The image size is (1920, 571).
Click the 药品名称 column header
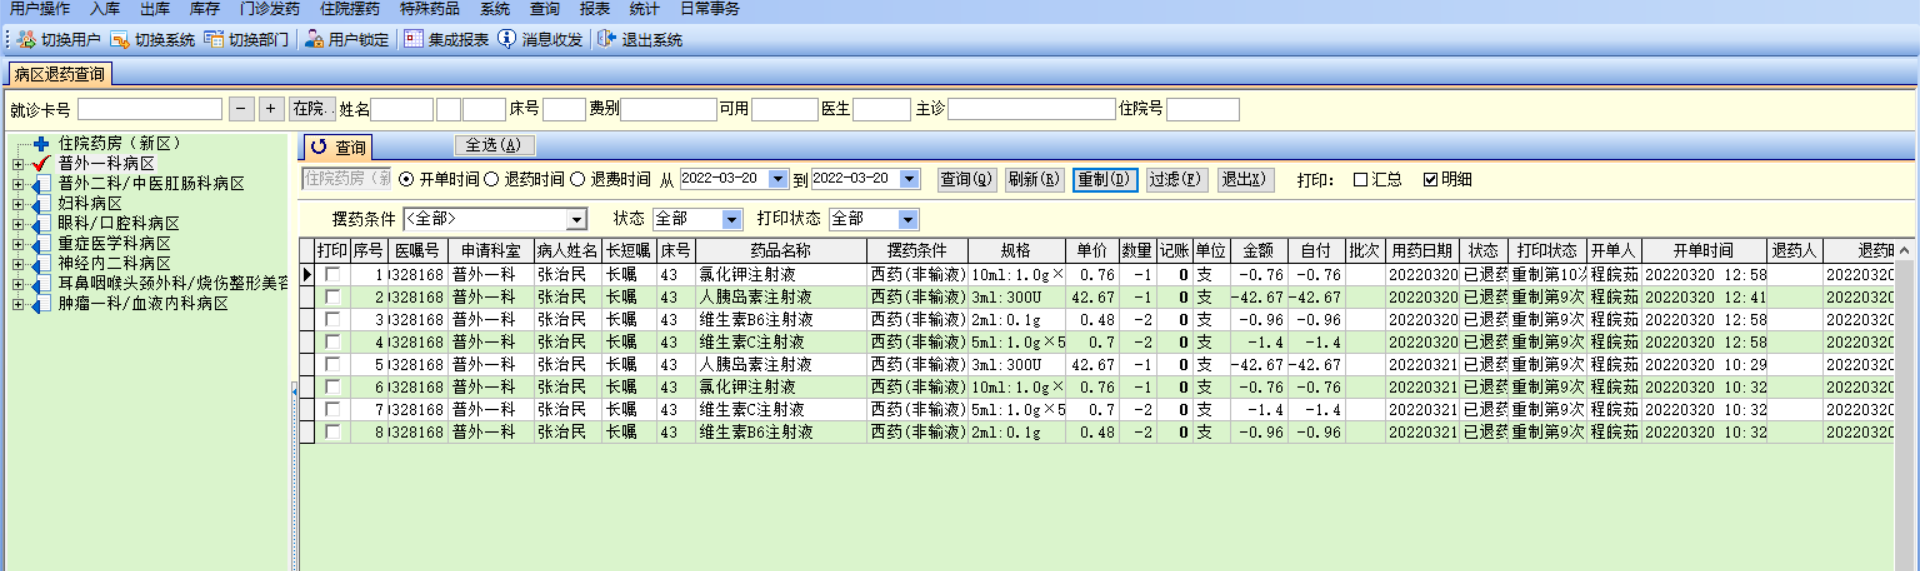click(x=781, y=251)
